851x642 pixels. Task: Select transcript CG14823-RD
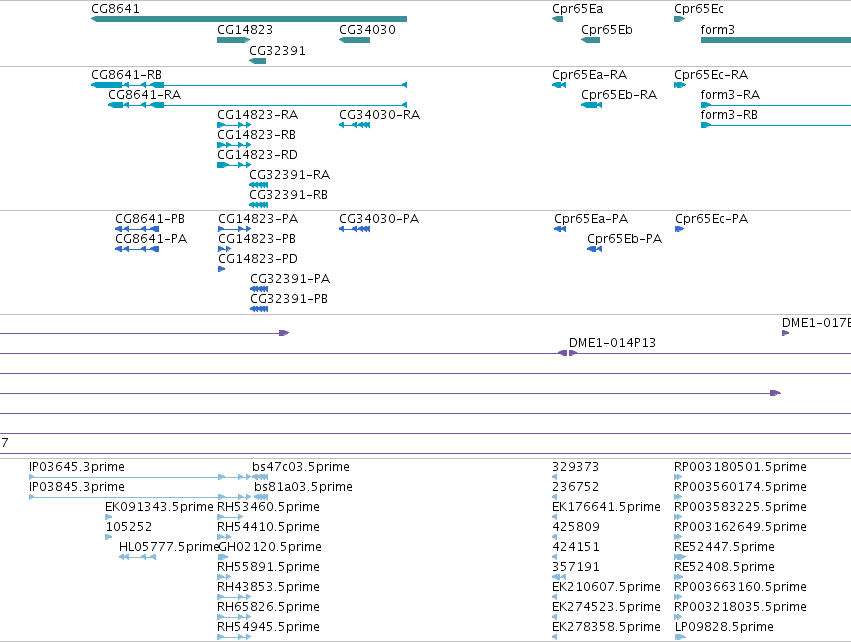(234, 165)
